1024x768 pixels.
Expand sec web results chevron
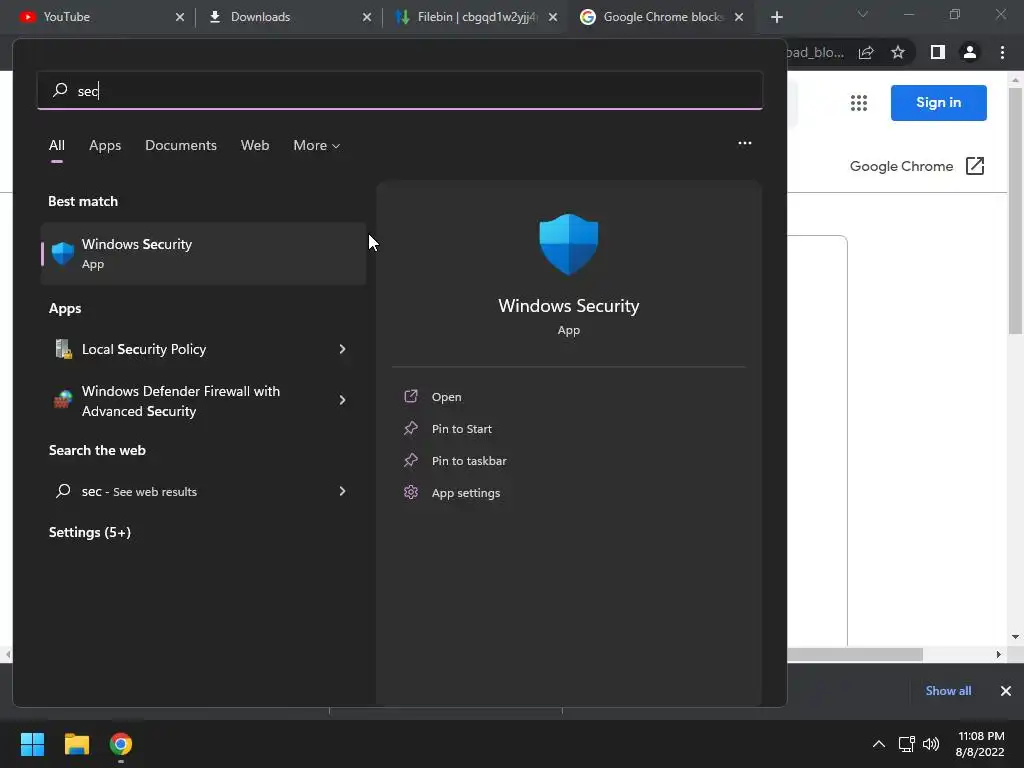(342, 491)
